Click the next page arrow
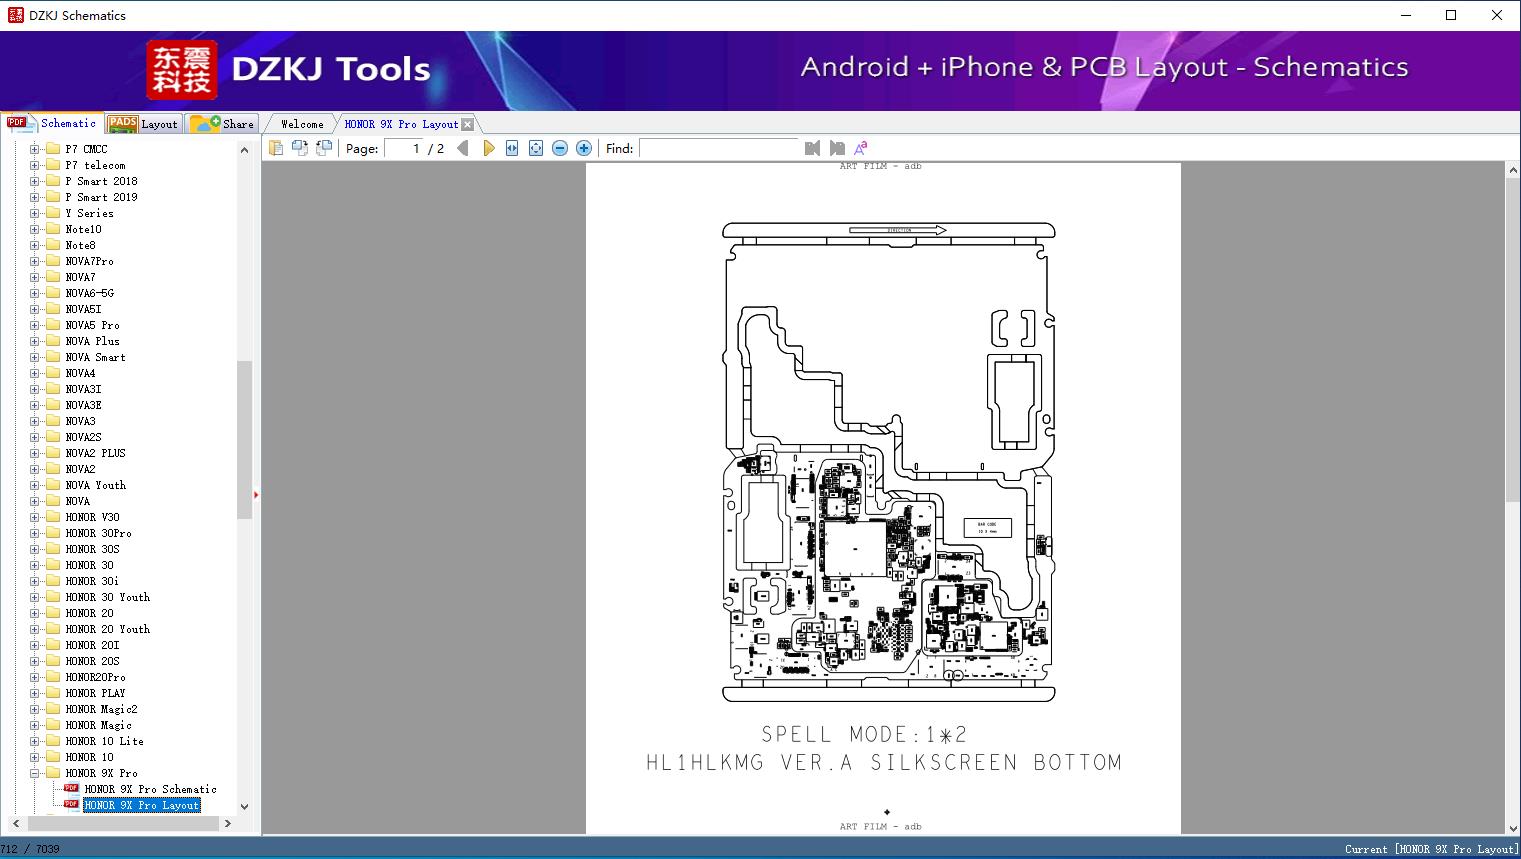This screenshot has height=859, width=1521. pos(488,148)
